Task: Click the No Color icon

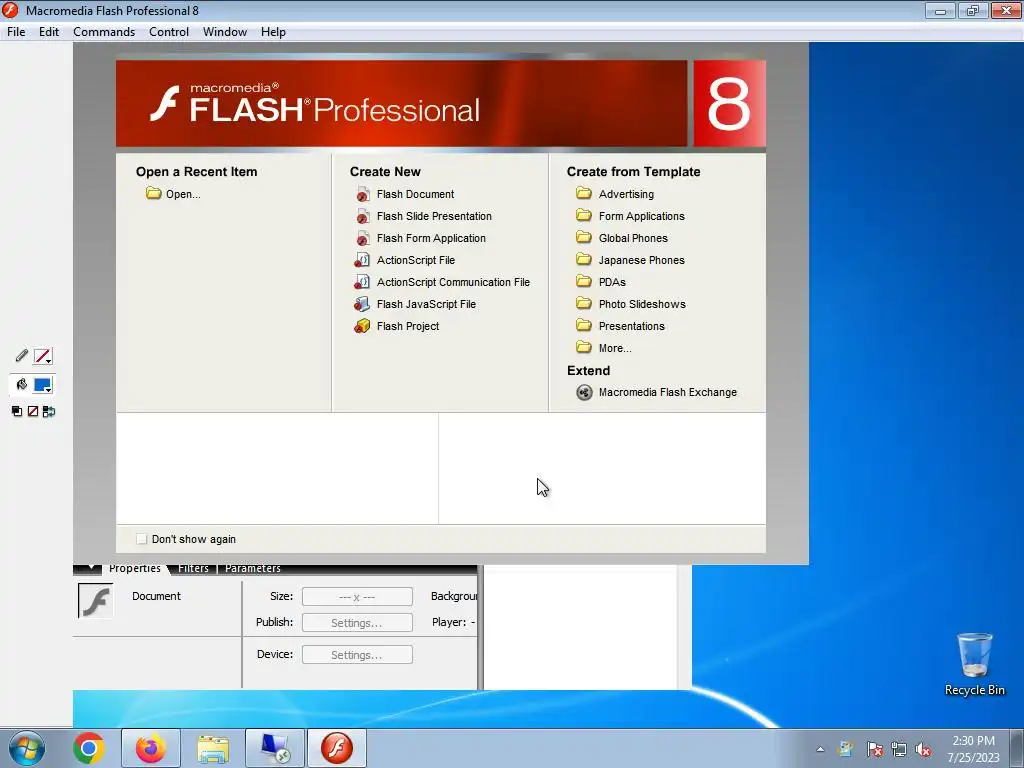Action: click(33, 411)
